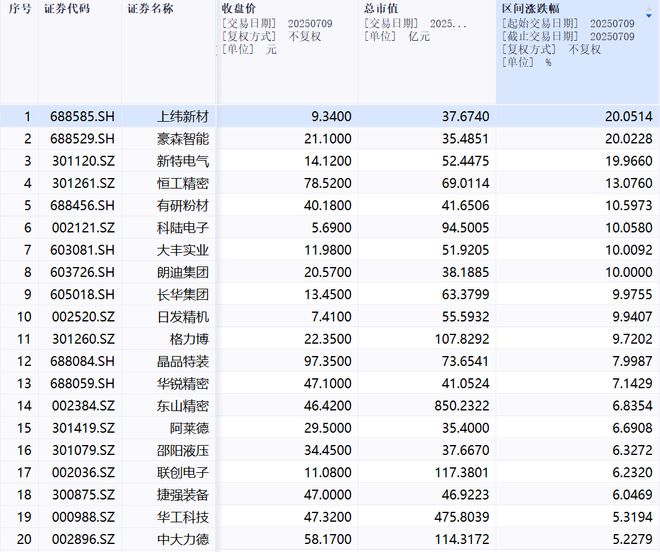
Task: Click stock code 301260.SZ
Action: point(83,339)
